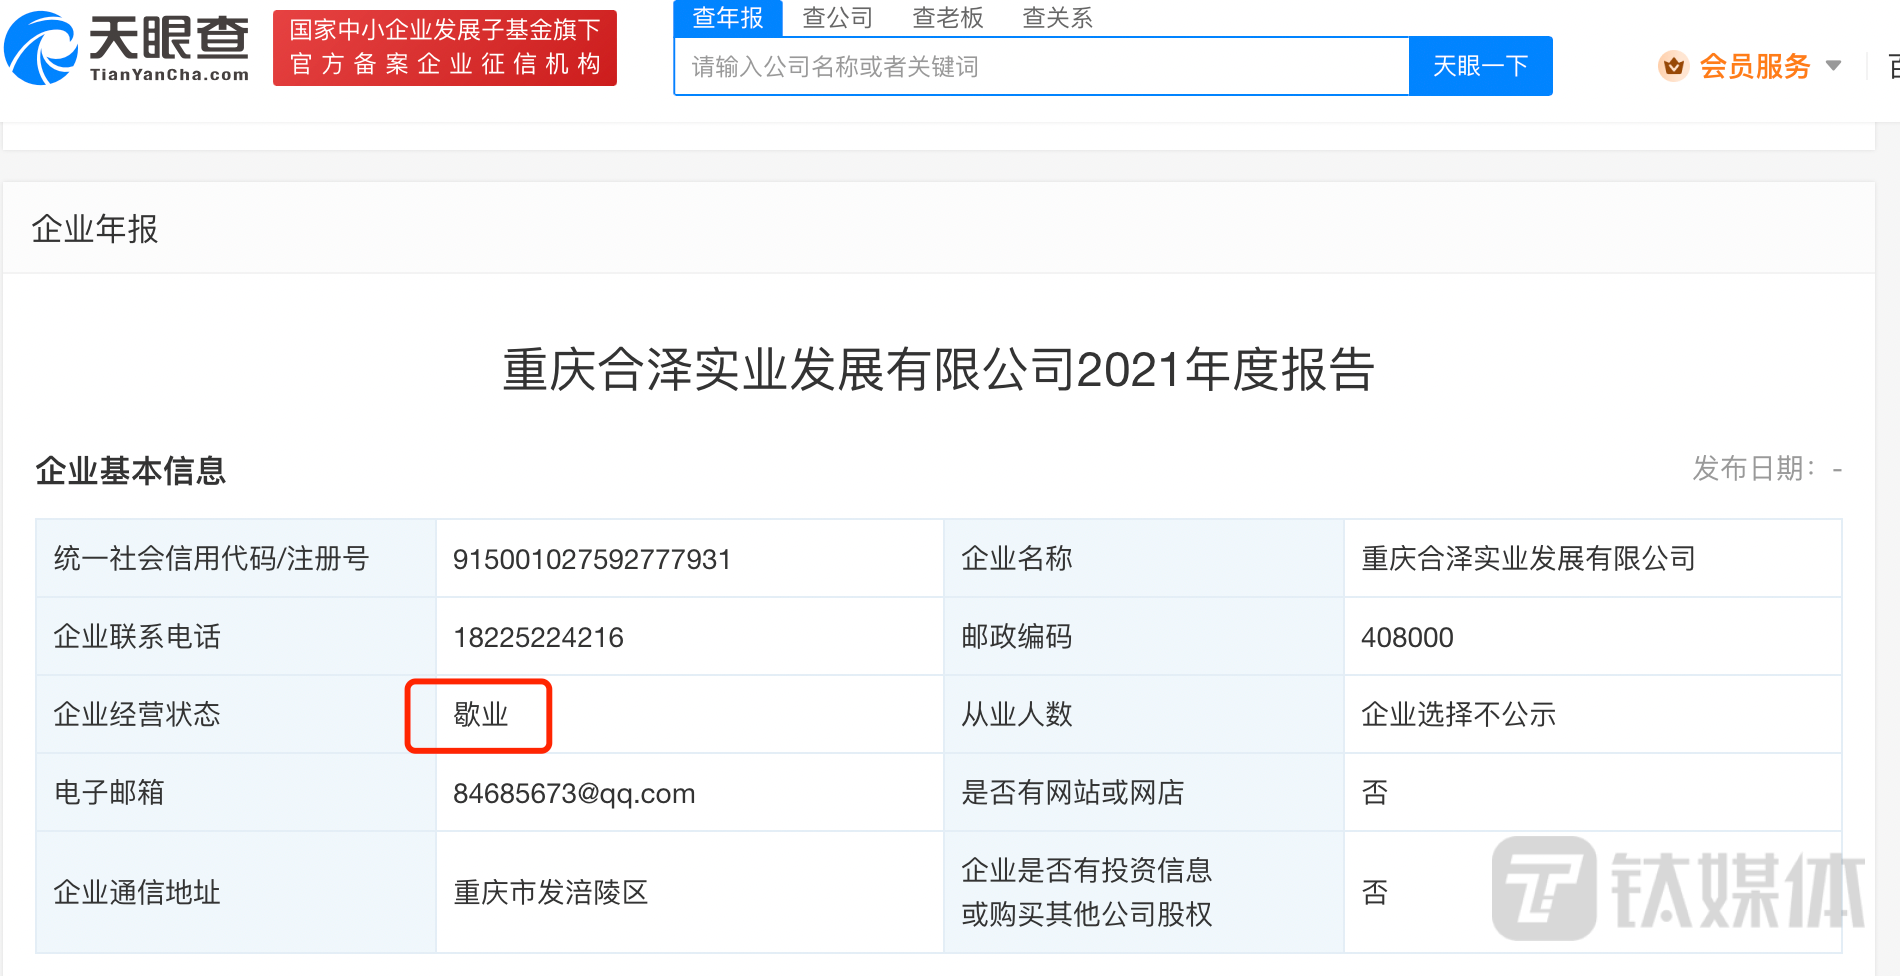This screenshot has width=1900, height=976.
Task: Click the red 国家中小企业发展子基金旗下 badge
Action: click(x=444, y=47)
